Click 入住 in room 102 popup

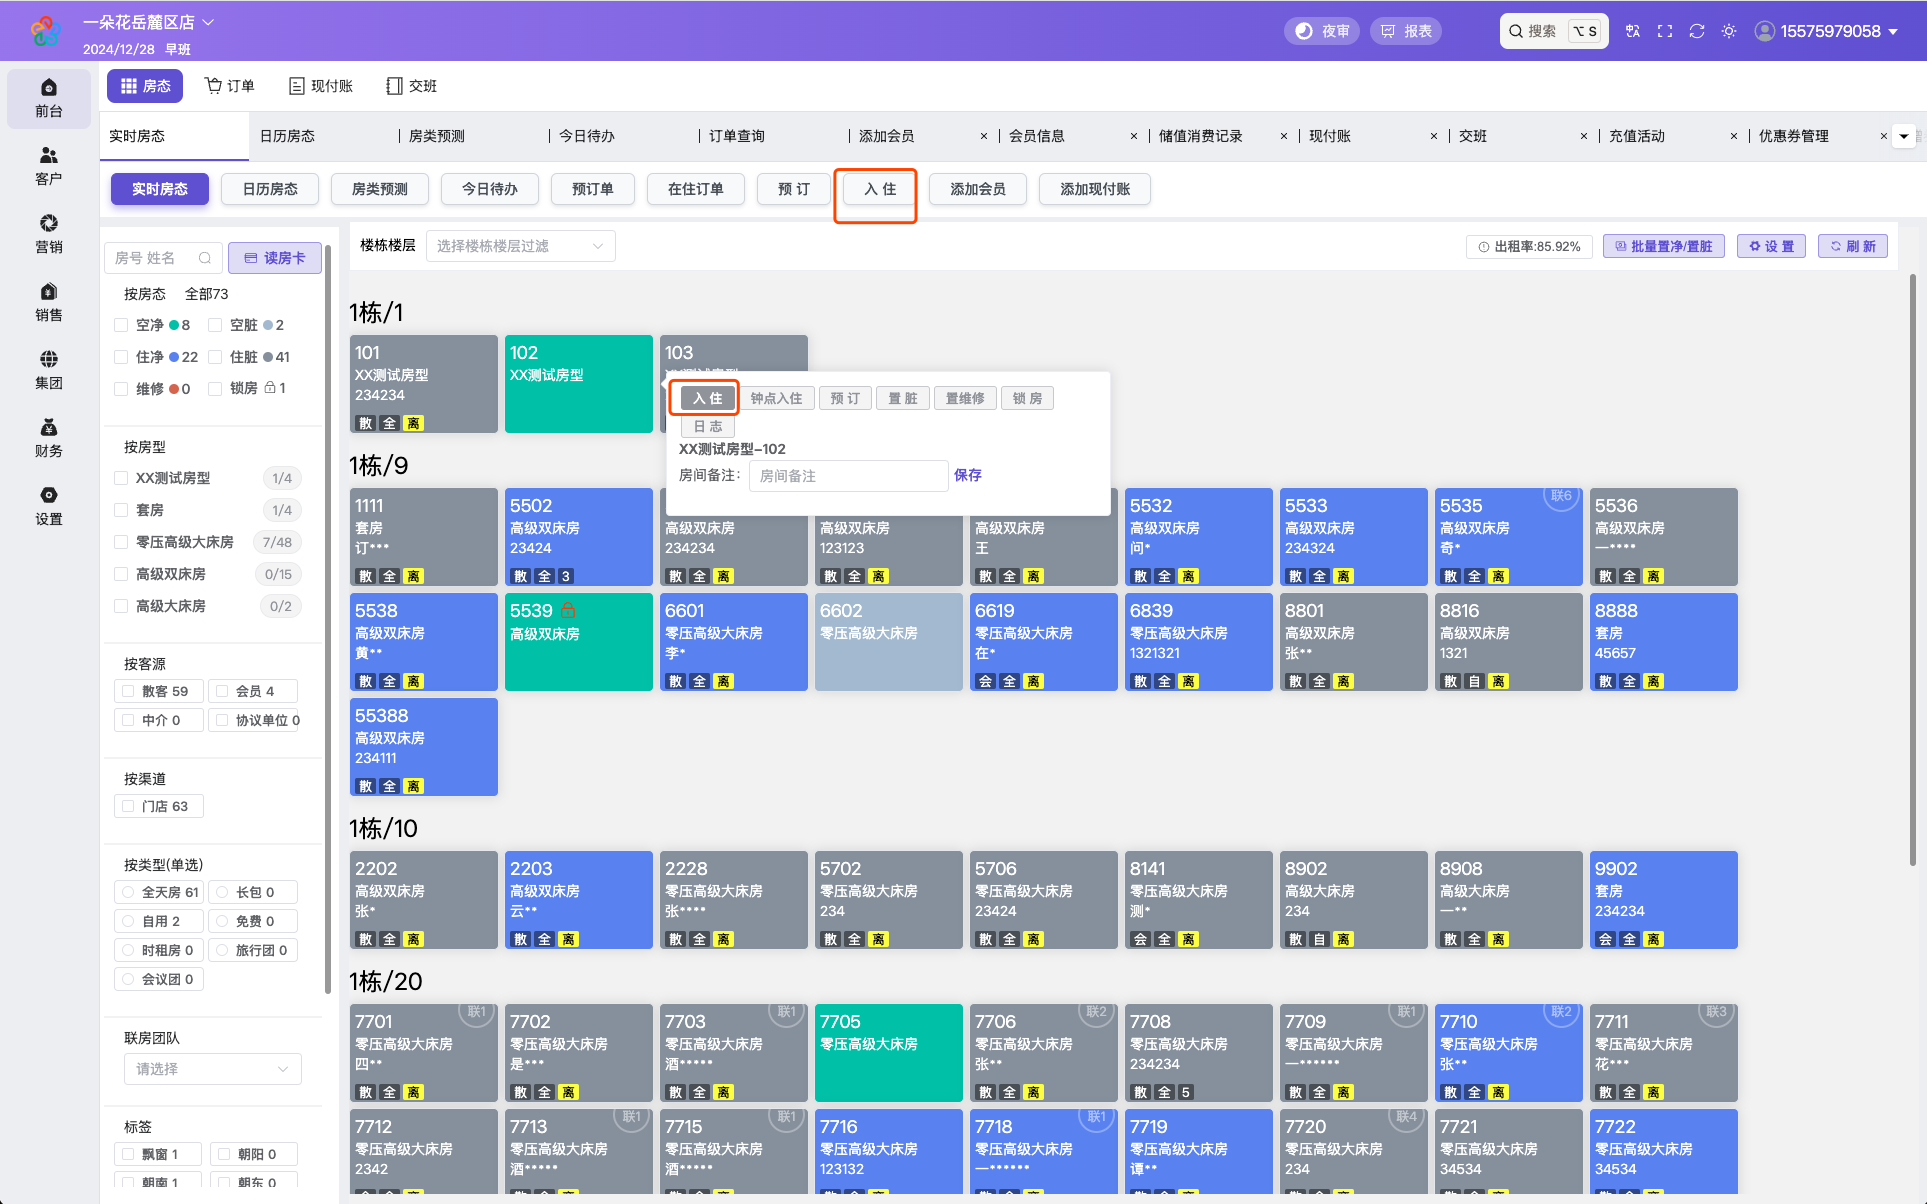(x=708, y=398)
